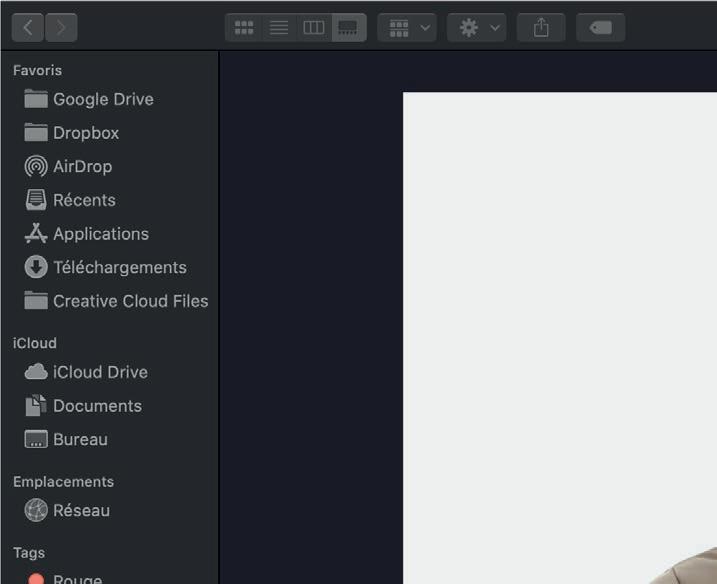This screenshot has width=717, height=584.
Task: Open the gear action menu
Action: tap(476, 27)
